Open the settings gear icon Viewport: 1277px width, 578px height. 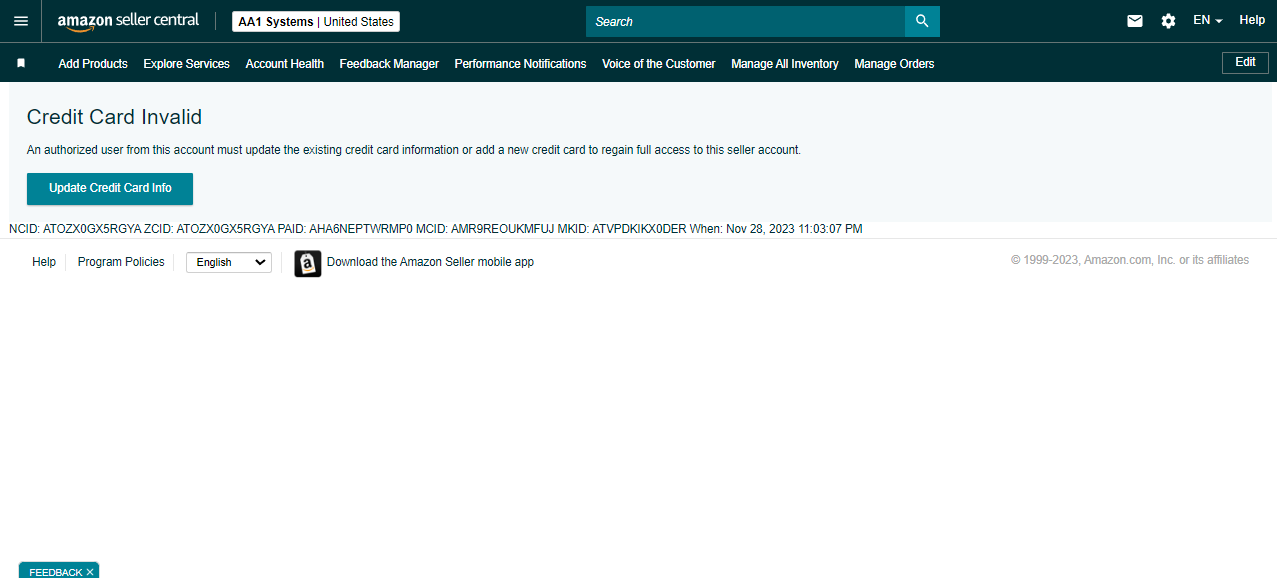click(1168, 21)
